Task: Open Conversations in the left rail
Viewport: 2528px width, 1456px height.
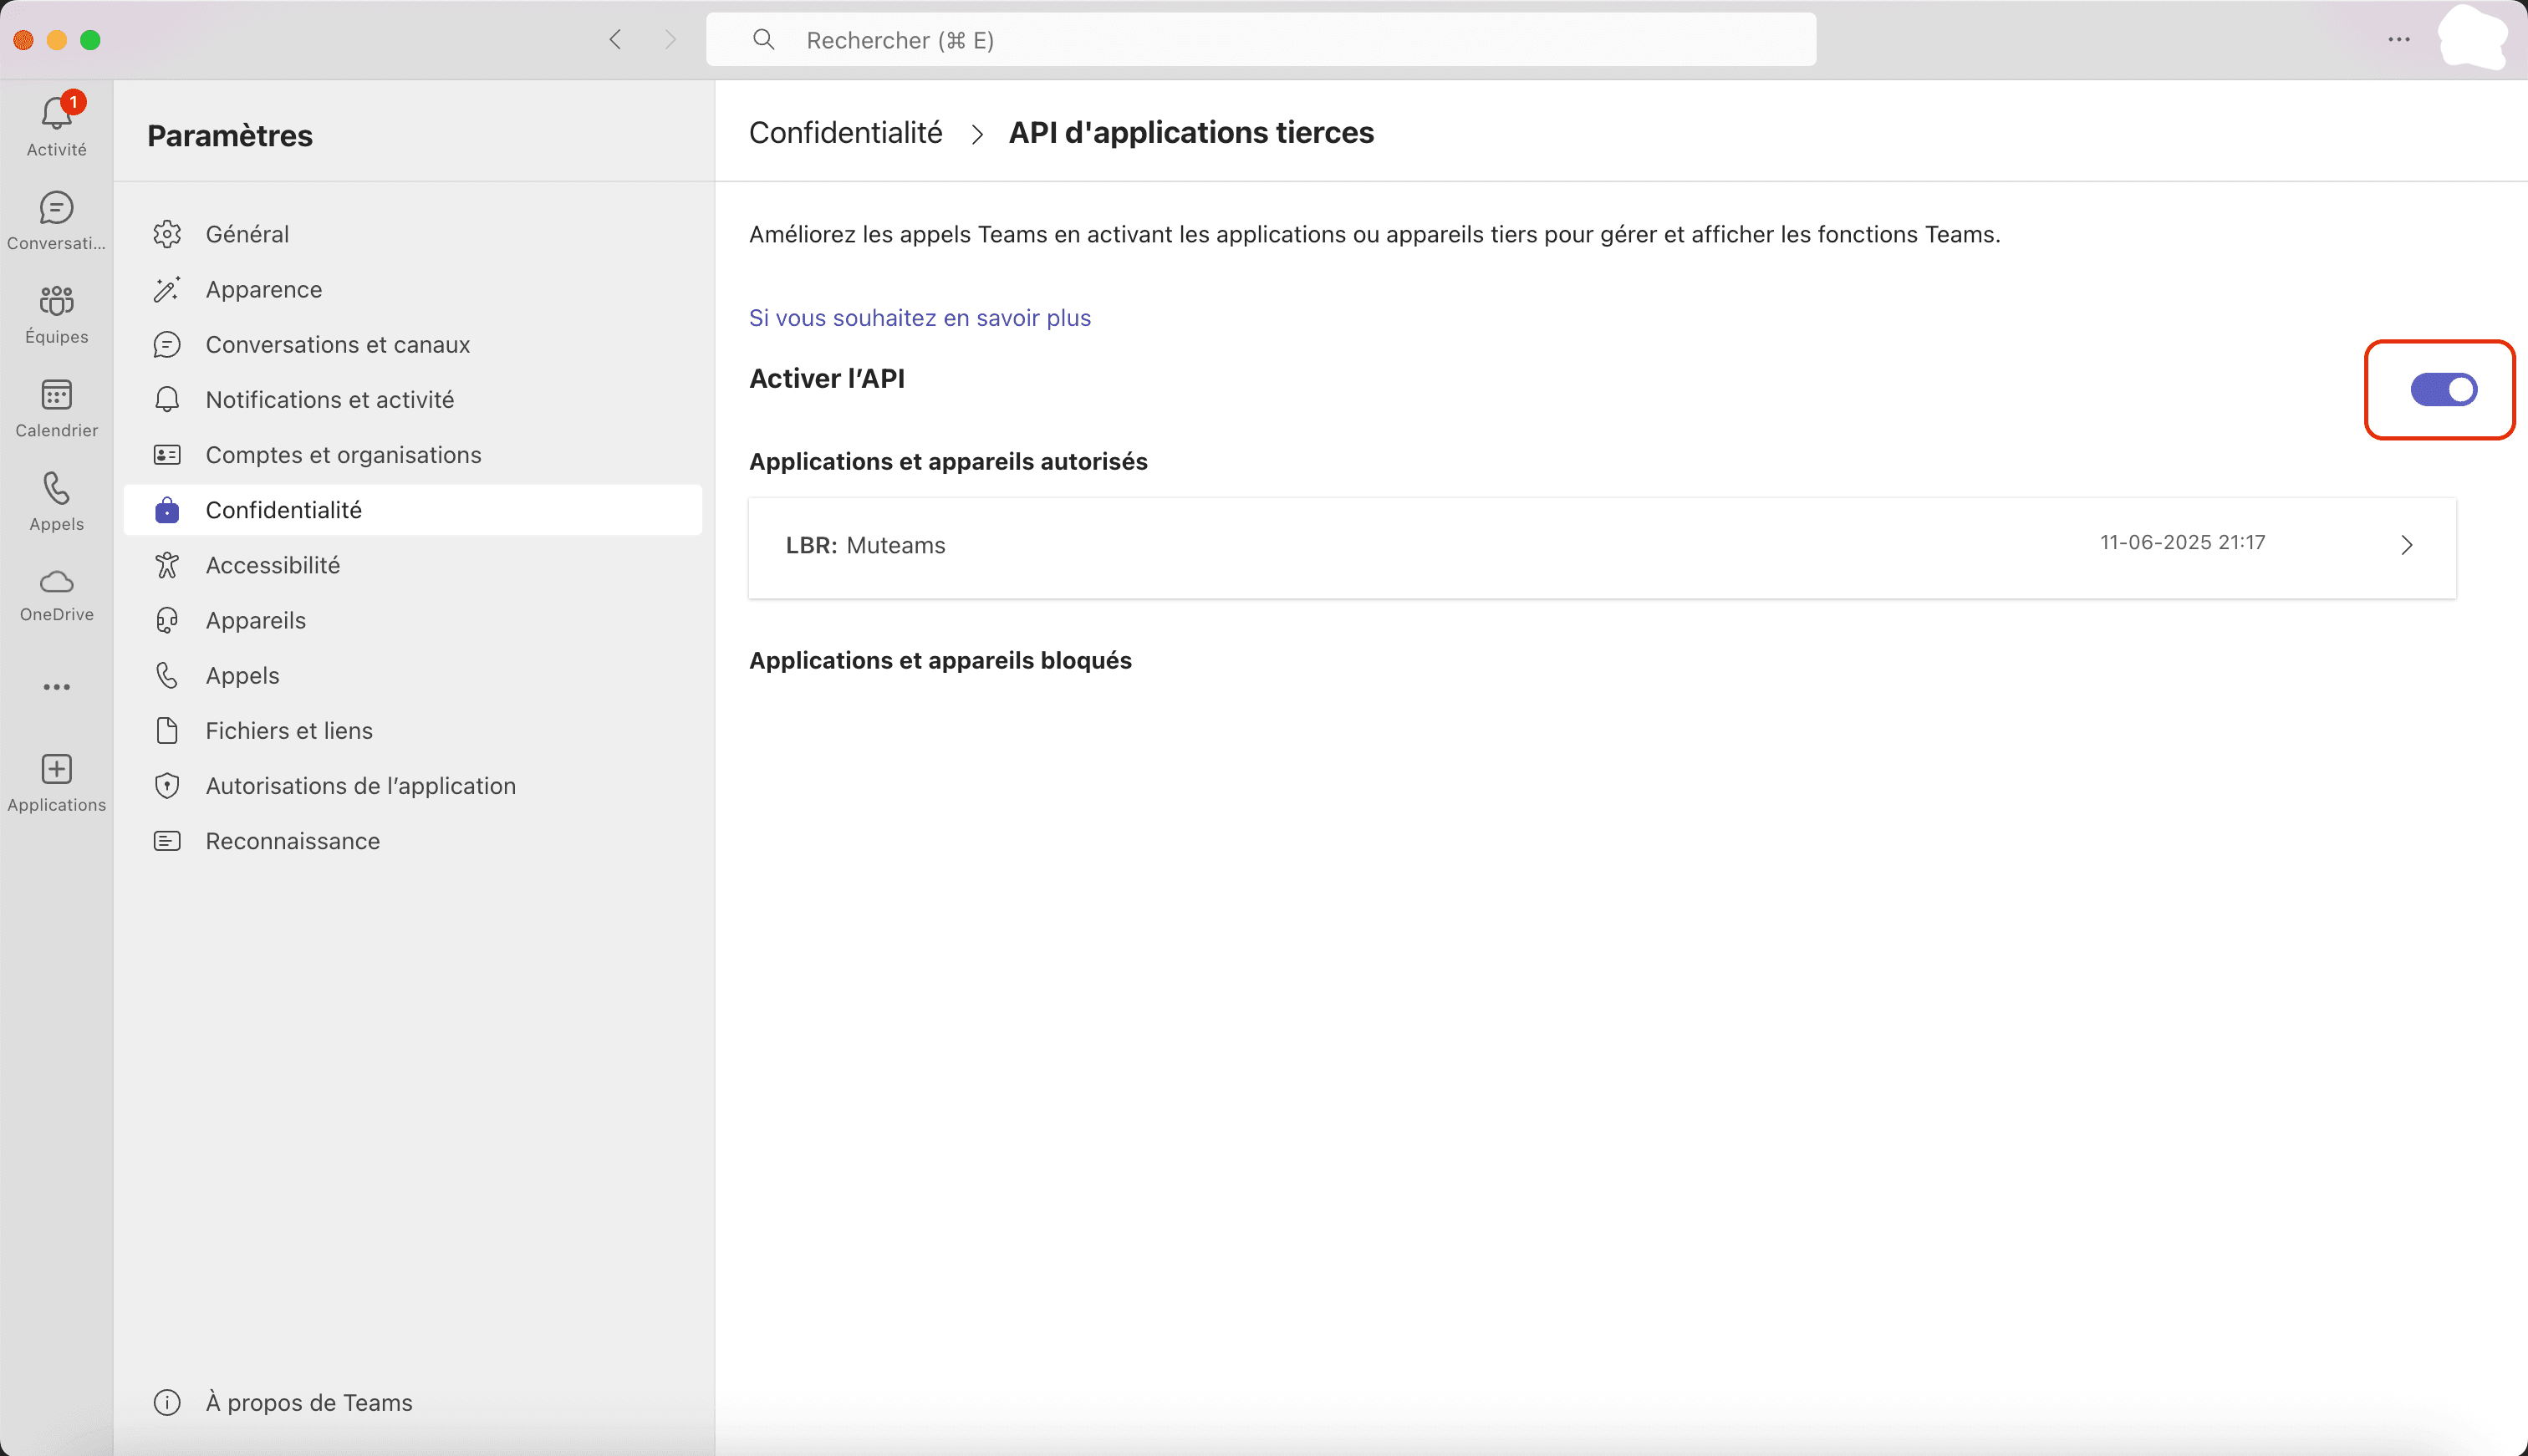Action: click(x=56, y=220)
